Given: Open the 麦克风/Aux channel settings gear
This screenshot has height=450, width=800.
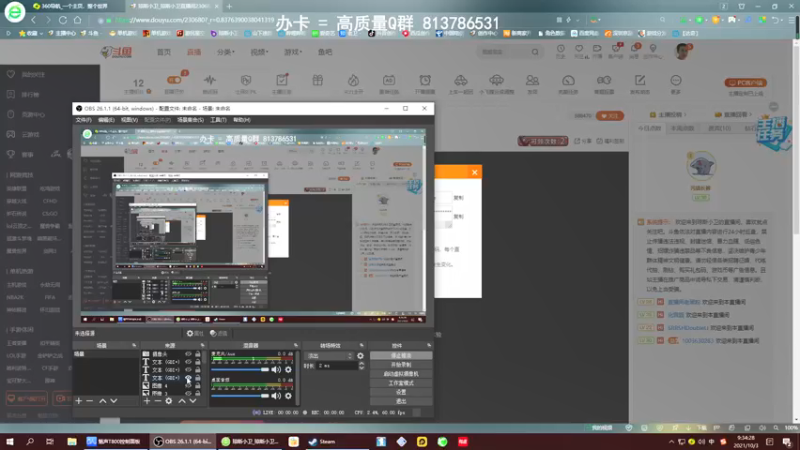Looking at the screenshot, I should click(x=288, y=369).
